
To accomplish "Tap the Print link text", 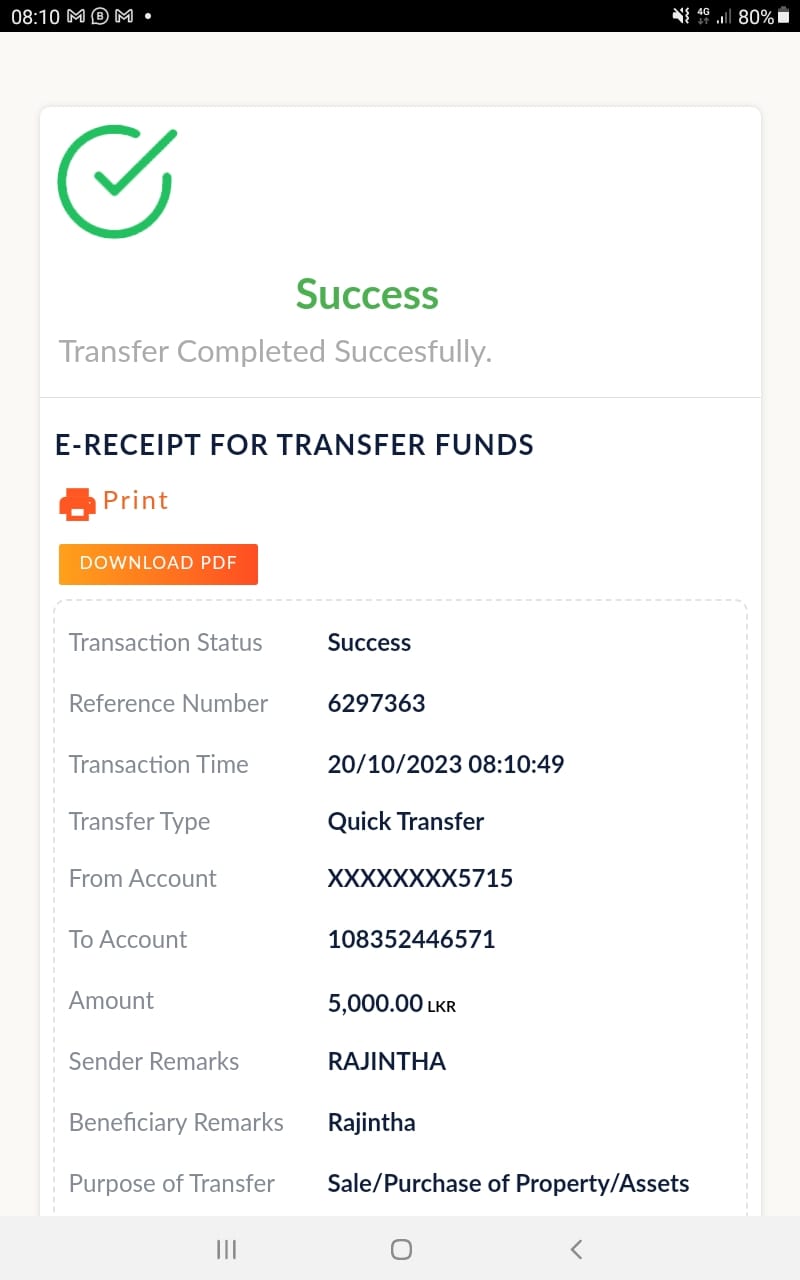I will [x=135, y=500].
